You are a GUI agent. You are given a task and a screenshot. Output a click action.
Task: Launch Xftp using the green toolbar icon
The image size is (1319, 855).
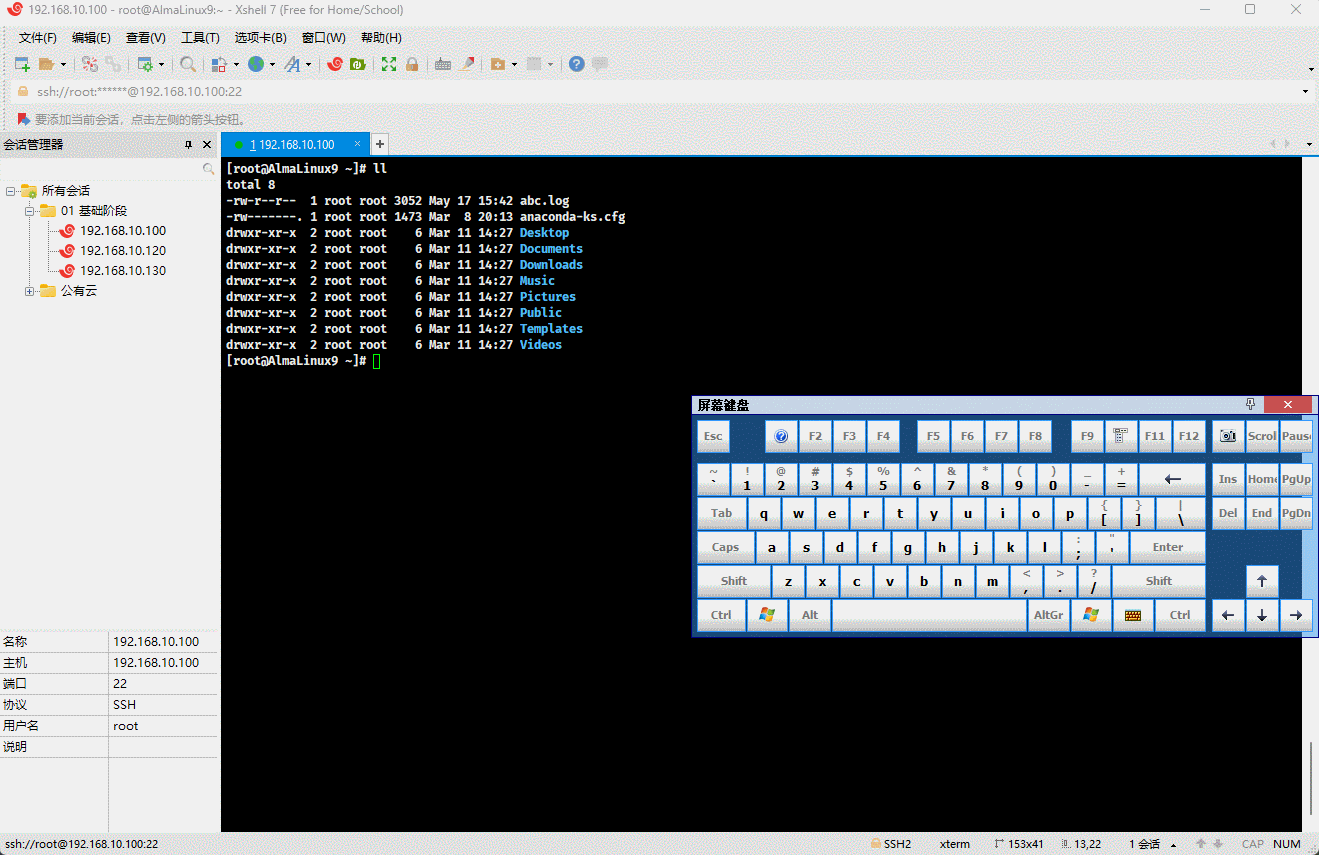356,64
